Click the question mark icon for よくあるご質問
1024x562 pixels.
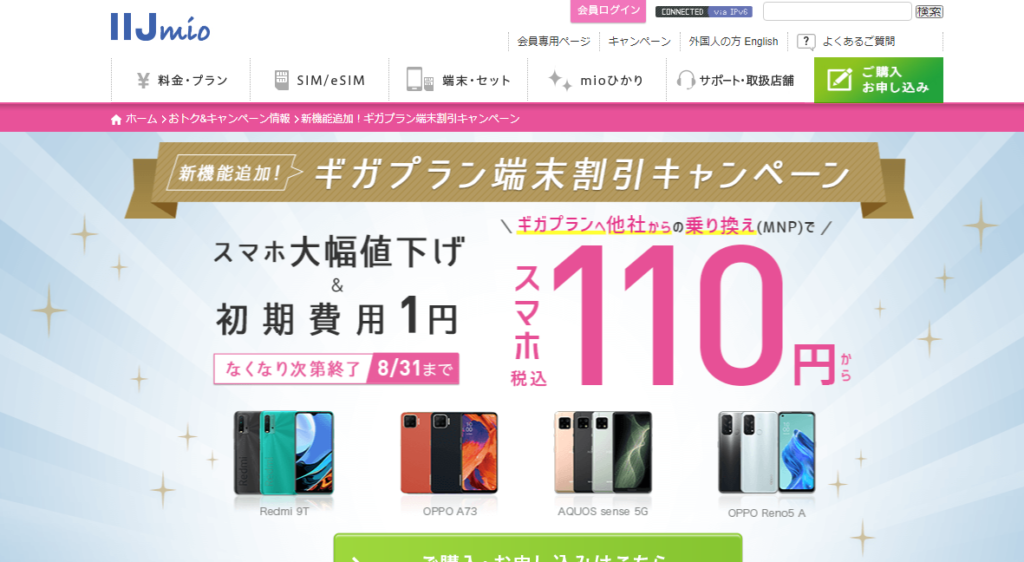click(x=806, y=41)
